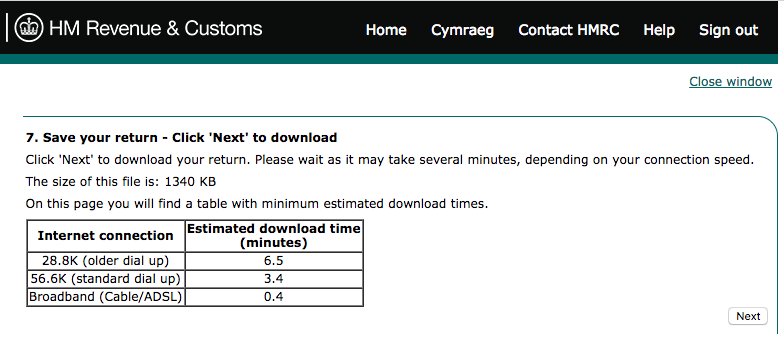Click the HMRC crown logo icon
Image resolution: width=784 pixels, height=362 pixels.
point(28,28)
